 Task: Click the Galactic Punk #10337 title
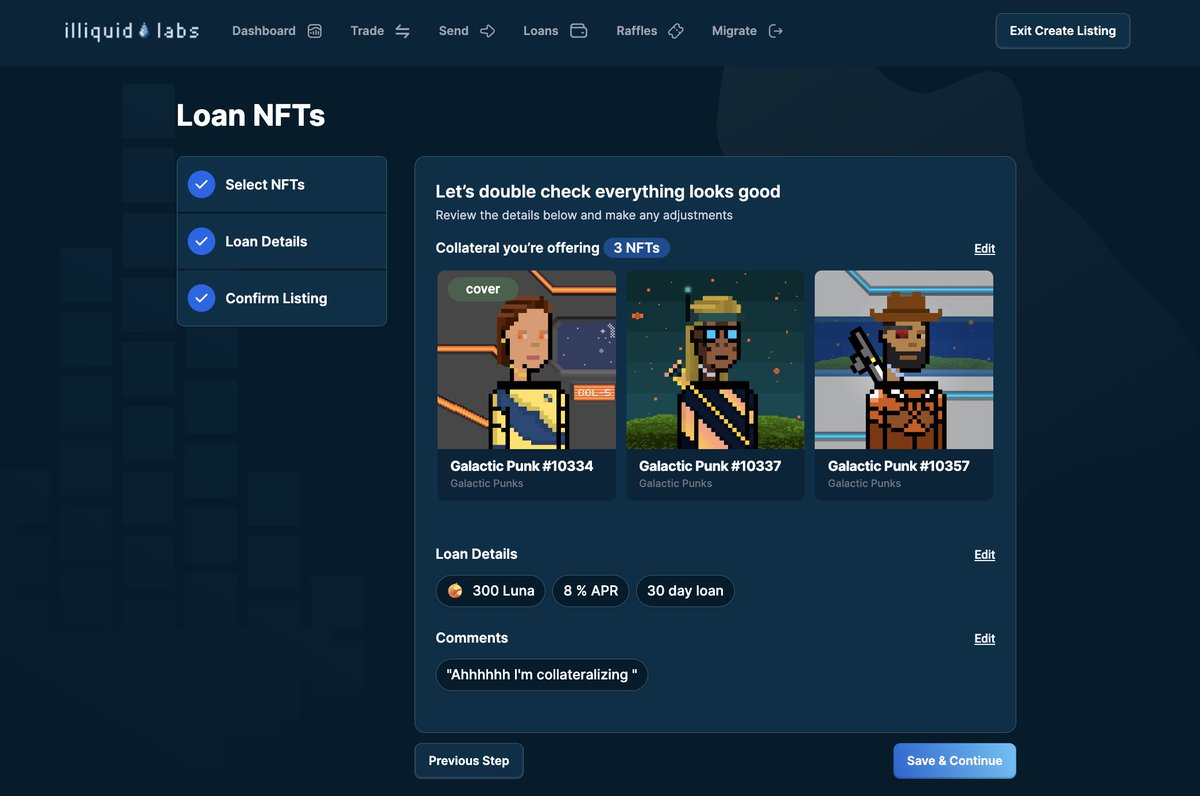click(710, 466)
